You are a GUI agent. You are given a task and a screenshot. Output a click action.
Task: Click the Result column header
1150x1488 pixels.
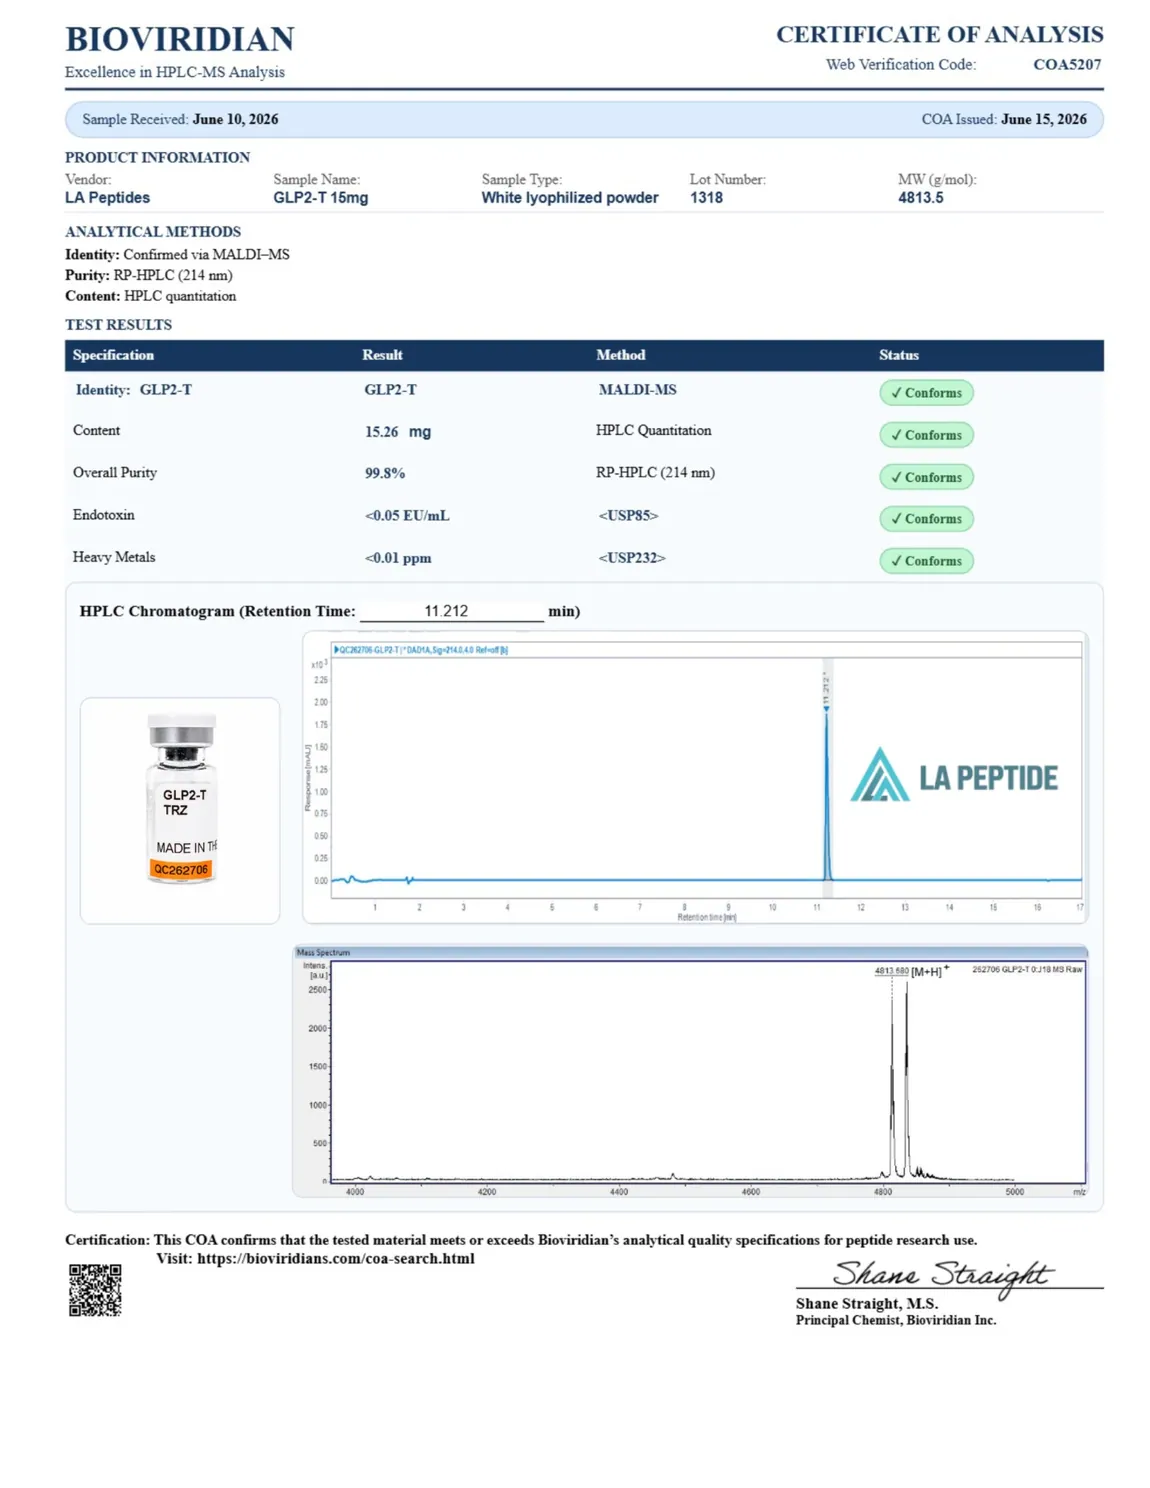click(382, 355)
